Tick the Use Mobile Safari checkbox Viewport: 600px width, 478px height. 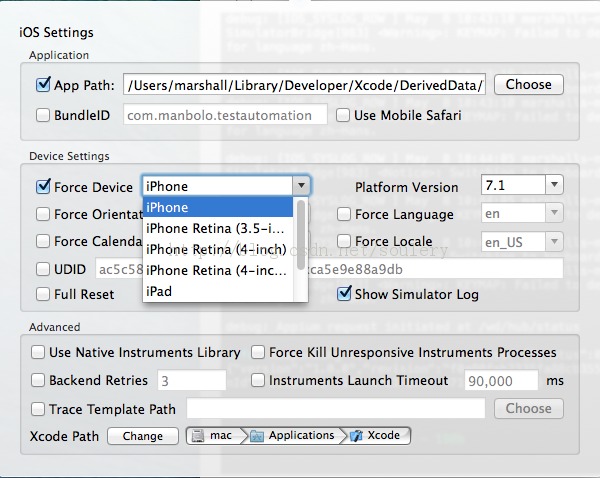[x=343, y=115]
